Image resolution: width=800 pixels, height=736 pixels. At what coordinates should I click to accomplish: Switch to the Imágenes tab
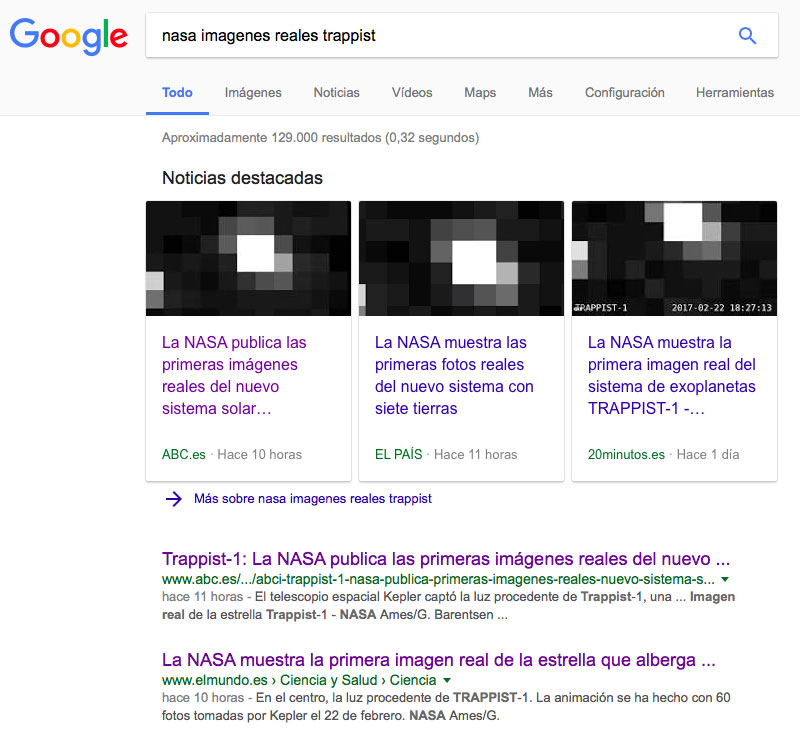pyautogui.click(x=253, y=92)
